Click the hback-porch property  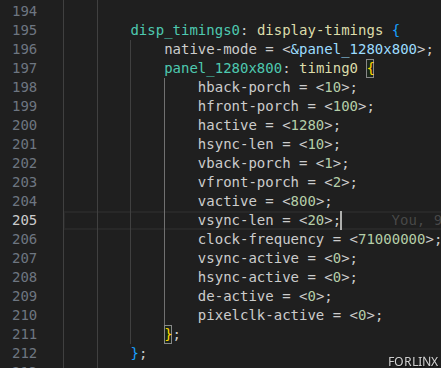(x=244, y=87)
